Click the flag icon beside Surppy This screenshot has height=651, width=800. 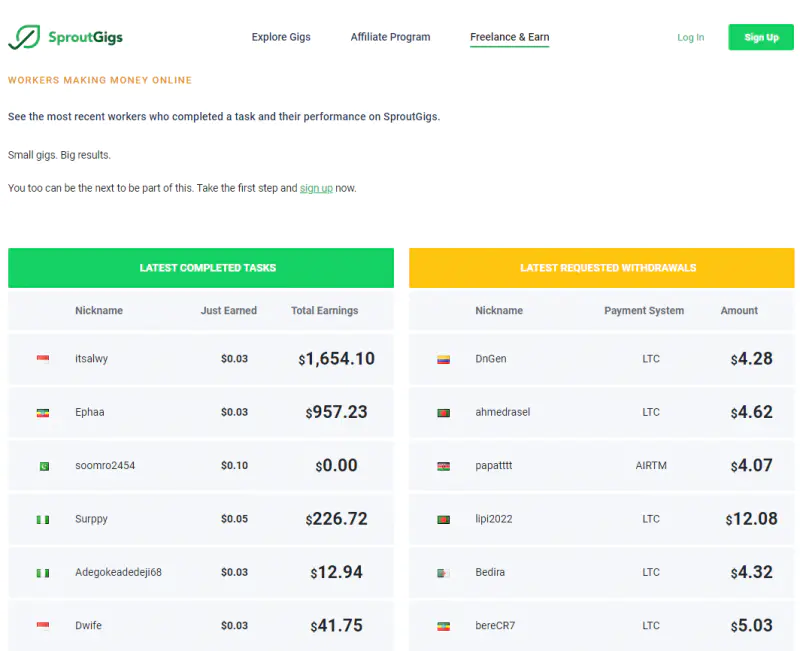pyautogui.click(x=43, y=519)
